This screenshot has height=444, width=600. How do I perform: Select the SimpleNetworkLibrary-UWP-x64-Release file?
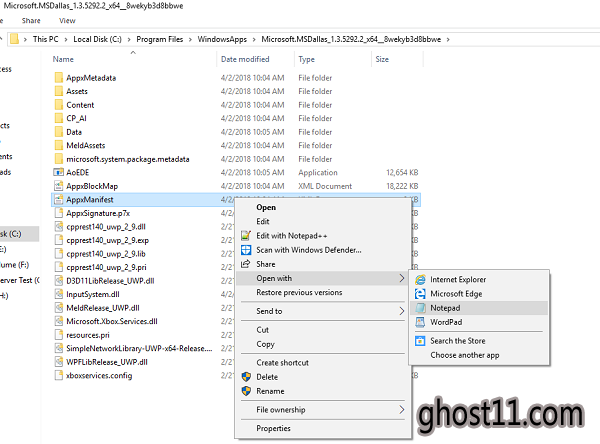(139, 349)
